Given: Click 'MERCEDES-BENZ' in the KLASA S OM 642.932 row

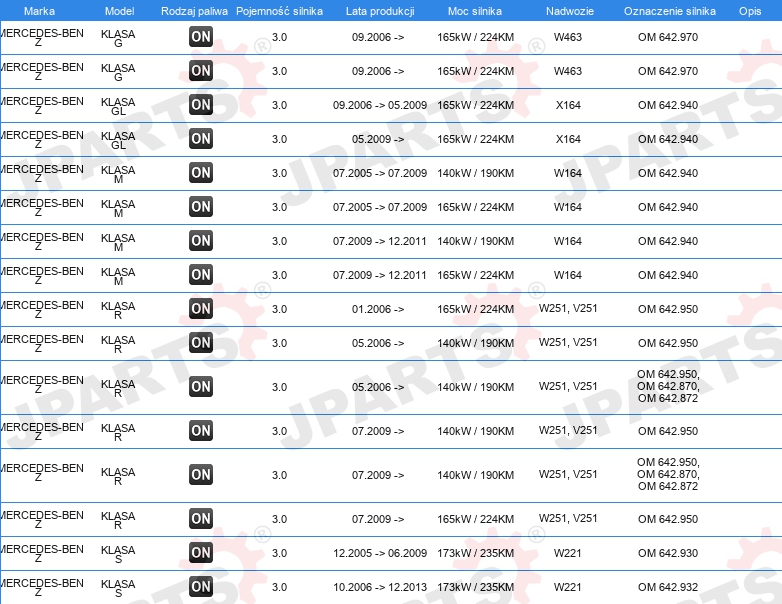Looking at the screenshot, I should click(42, 588).
